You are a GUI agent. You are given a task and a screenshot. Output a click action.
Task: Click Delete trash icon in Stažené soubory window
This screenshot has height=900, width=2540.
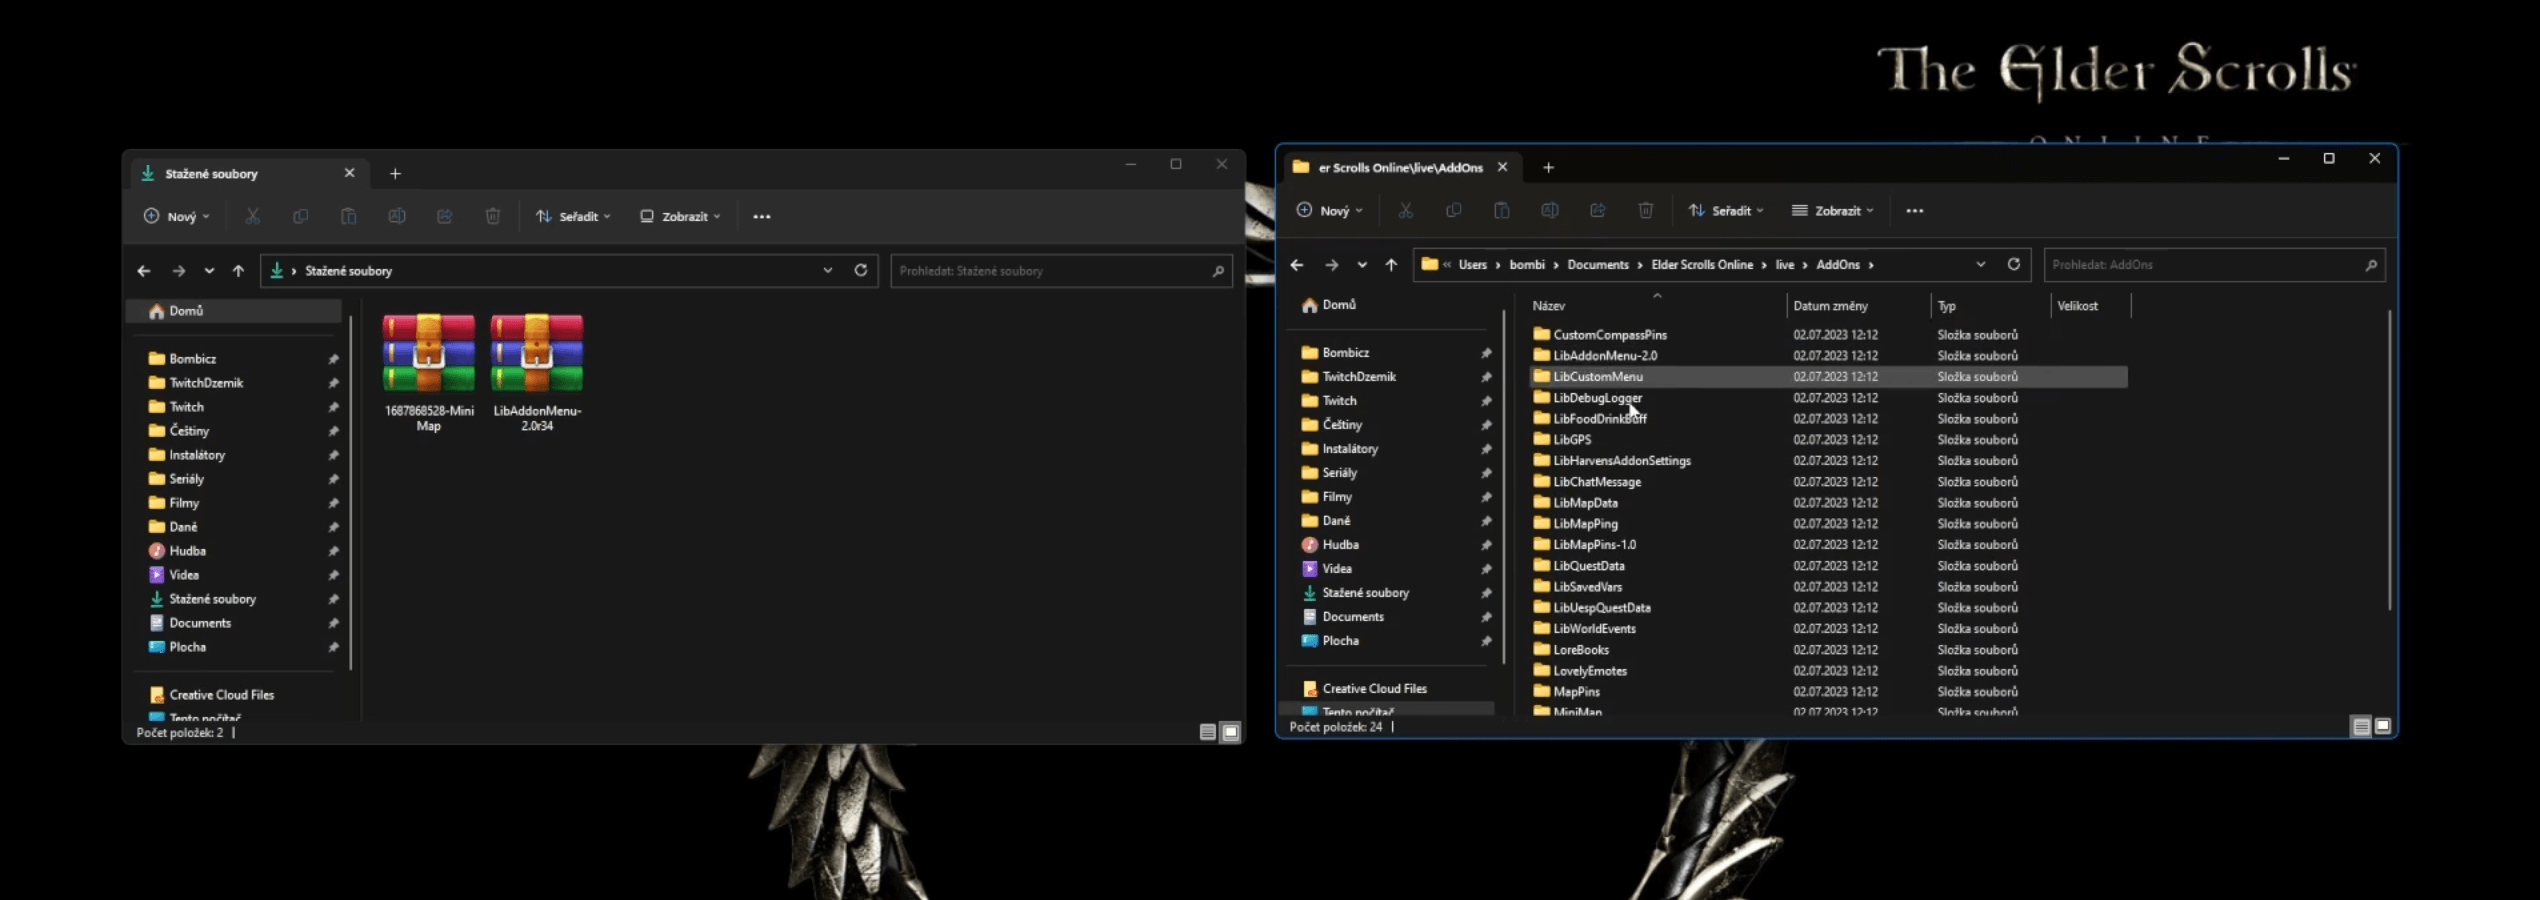[x=493, y=216]
